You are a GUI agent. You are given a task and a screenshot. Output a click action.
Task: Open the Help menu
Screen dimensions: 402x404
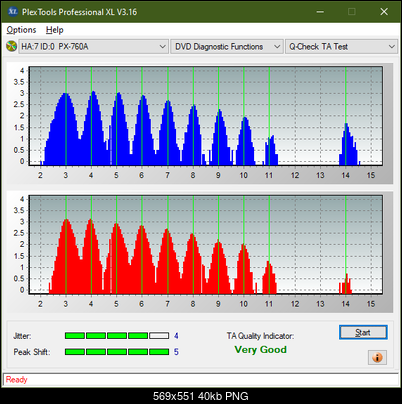(55, 30)
